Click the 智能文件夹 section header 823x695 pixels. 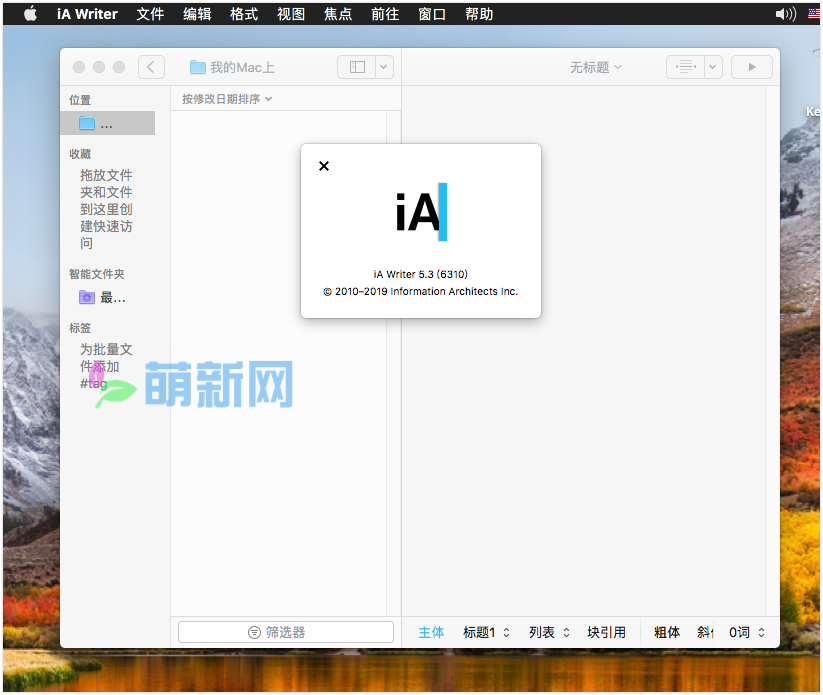[97, 273]
